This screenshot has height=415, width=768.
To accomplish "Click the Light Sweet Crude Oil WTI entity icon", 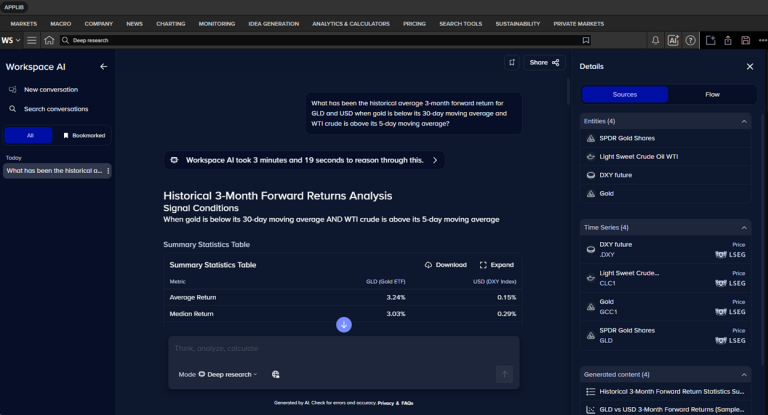I will [591, 157].
